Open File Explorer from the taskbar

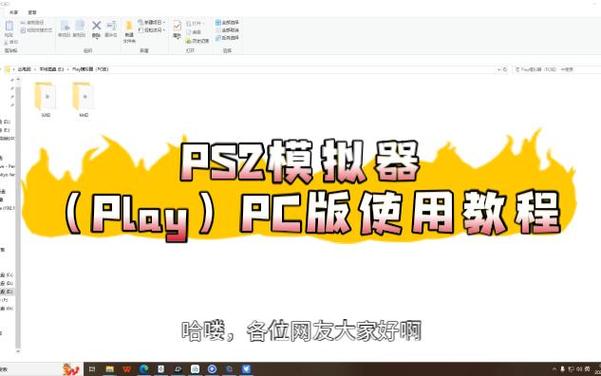[110, 369]
